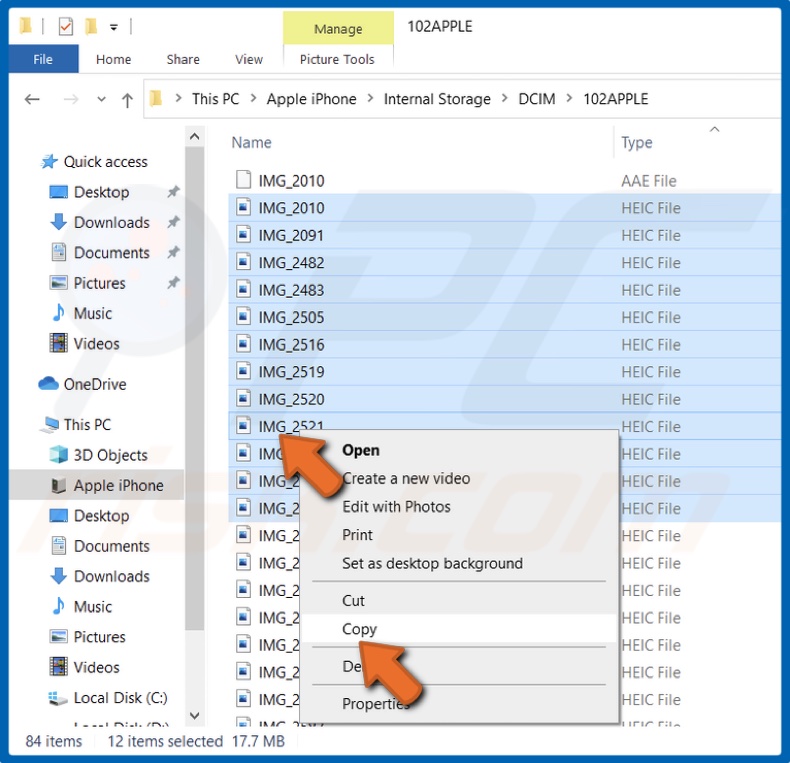The width and height of the screenshot is (790, 763).
Task: Select the IMG_2483 file icon
Action: 243,289
